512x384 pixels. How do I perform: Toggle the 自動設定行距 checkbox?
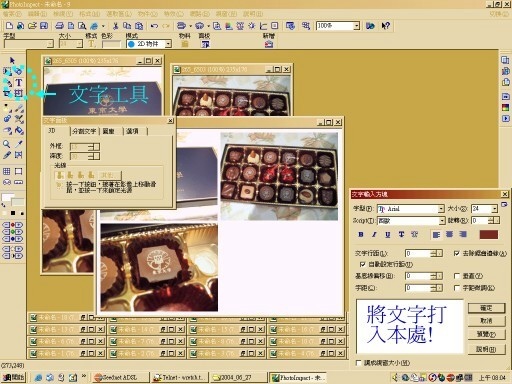point(363,264)
